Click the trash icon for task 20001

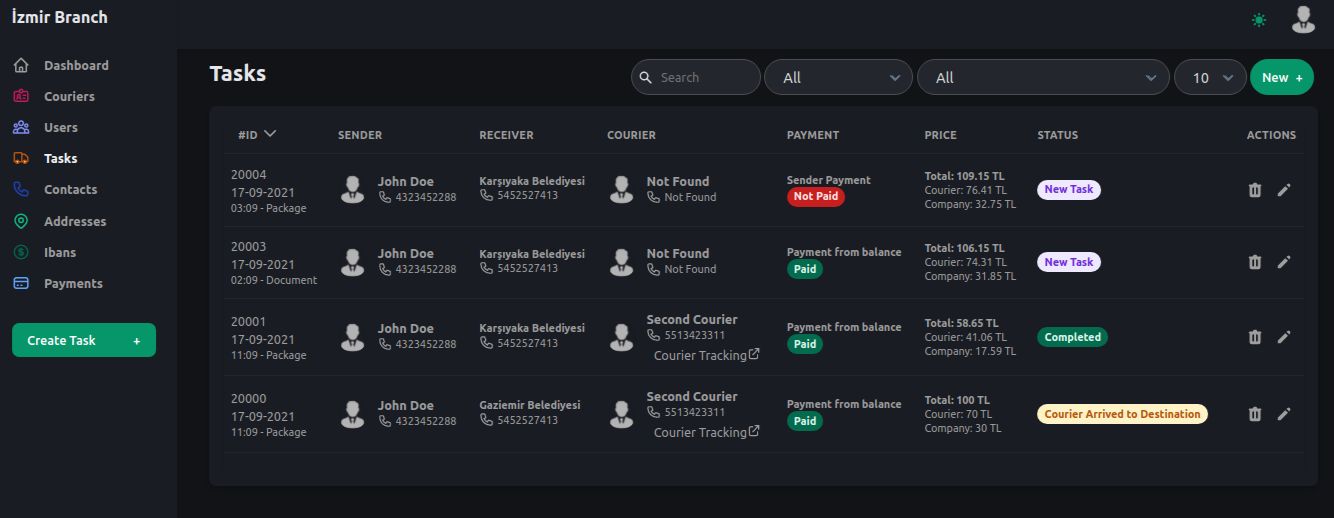(x=1255, y=337)
